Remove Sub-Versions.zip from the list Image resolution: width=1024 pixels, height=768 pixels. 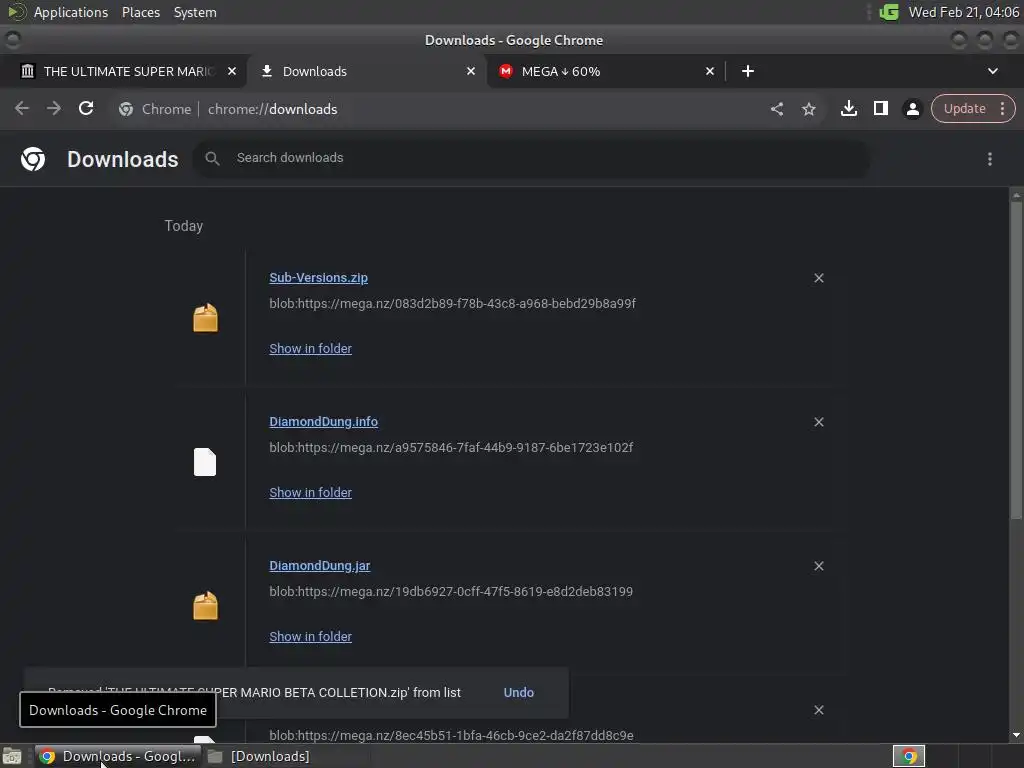coord(818,278)
